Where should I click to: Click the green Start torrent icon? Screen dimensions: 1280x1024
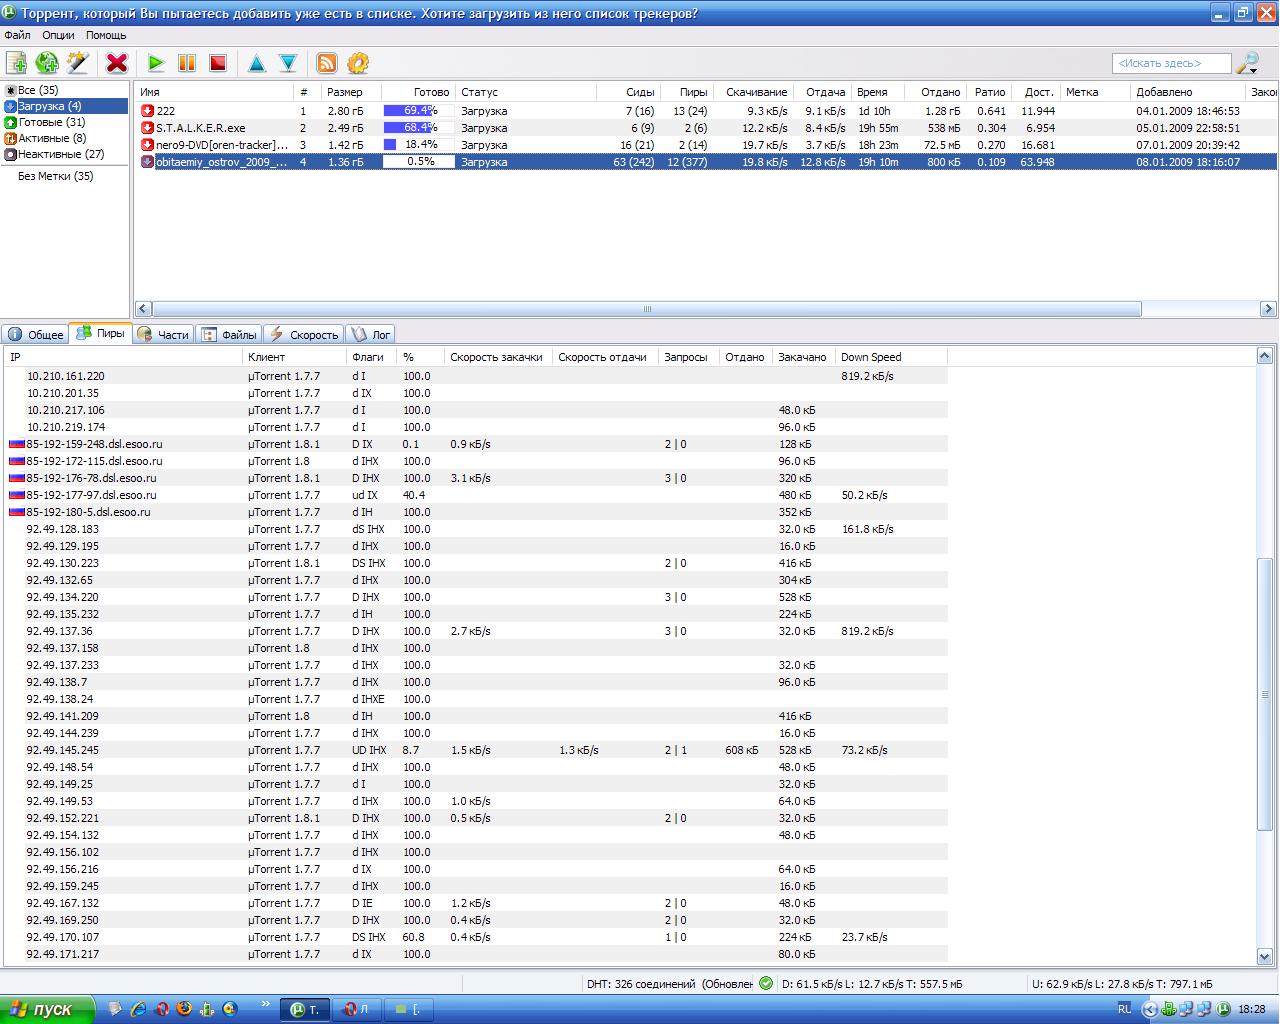point(156,63)
